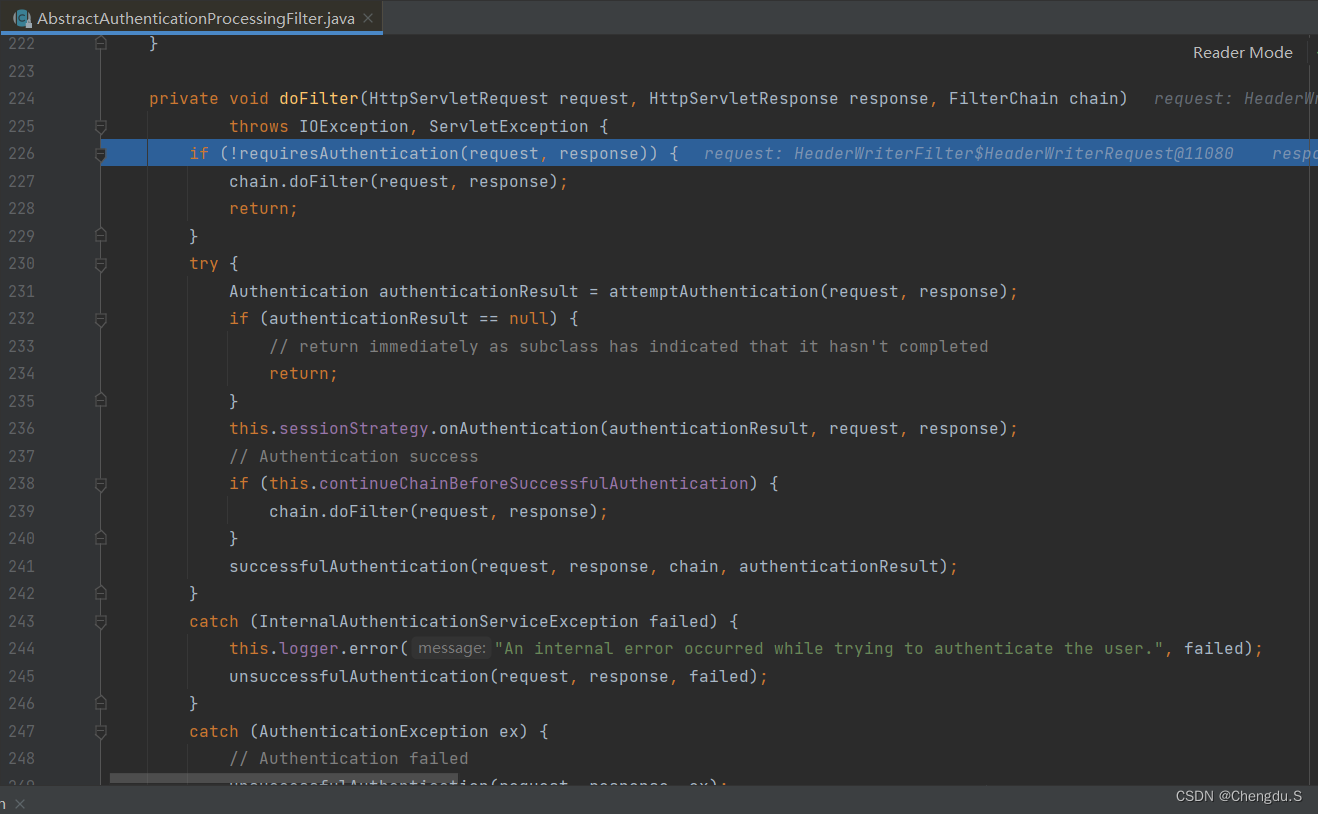Collapse the if block at line 226

(x=100, y=154)
